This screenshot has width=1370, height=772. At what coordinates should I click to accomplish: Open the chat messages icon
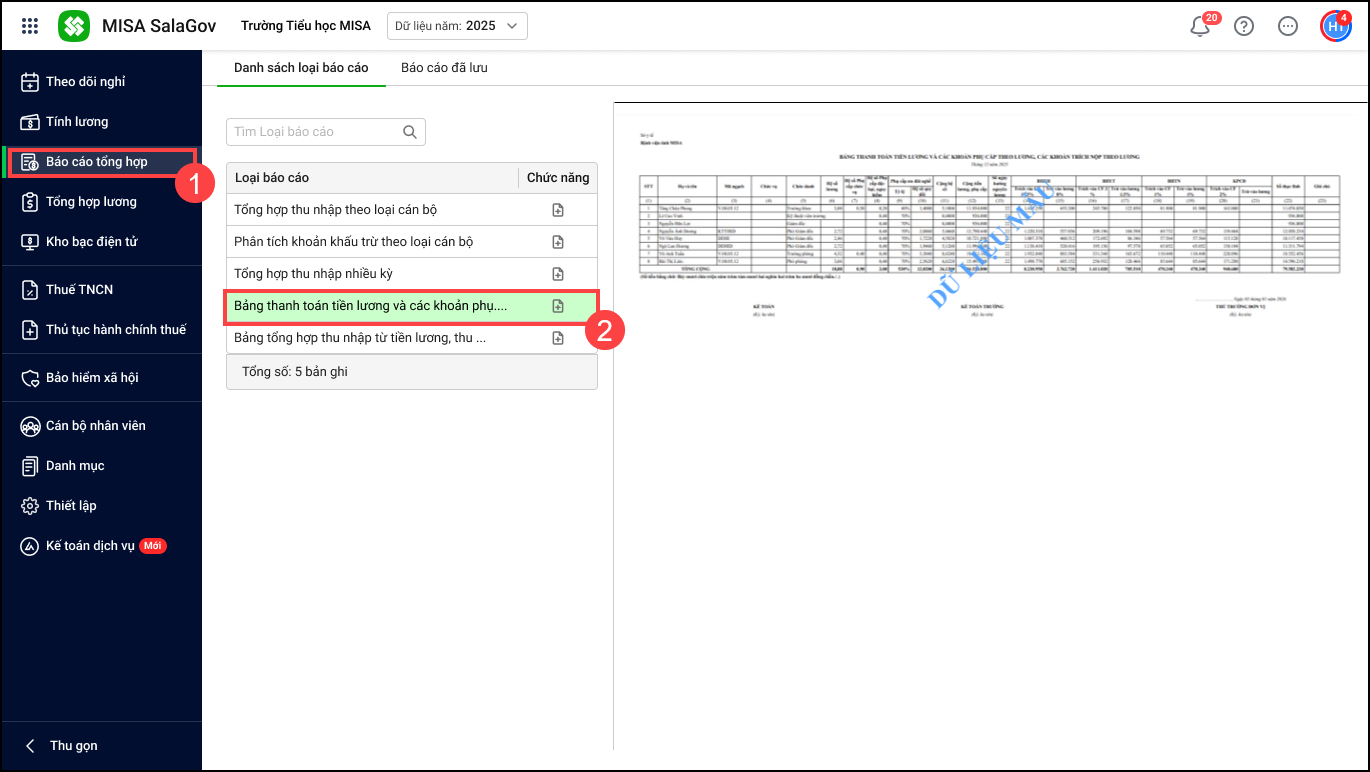[1288, 27]
